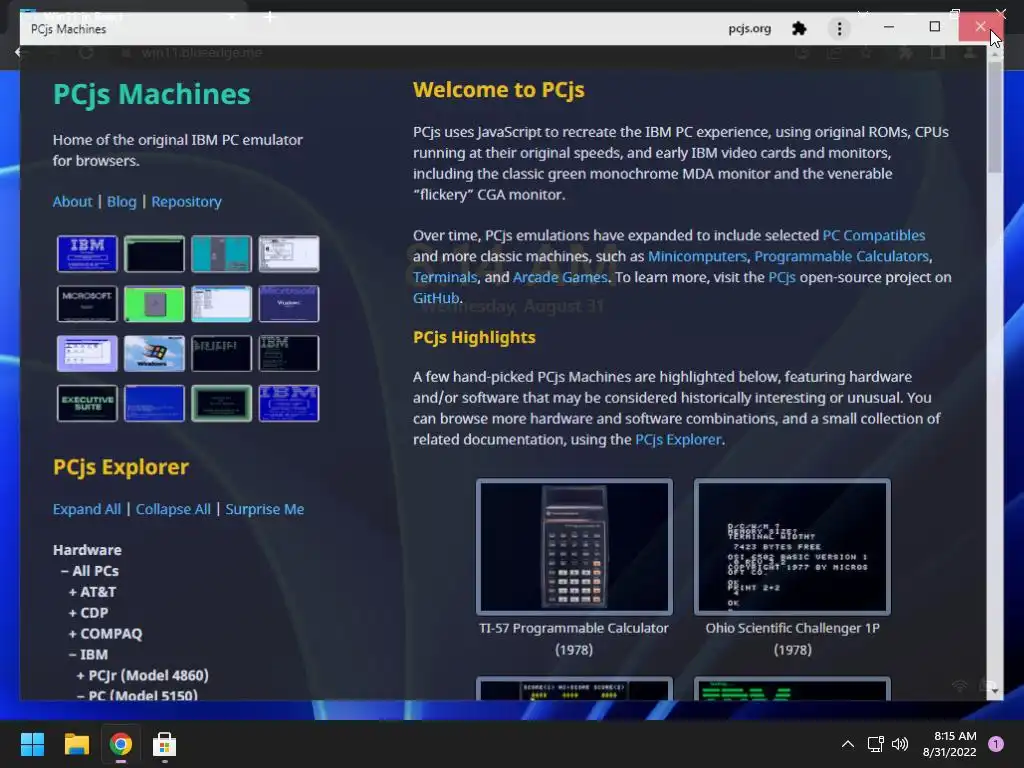Click the PCjs link before open-source project
This screenshot has width=1024, height=768.
point(781,277)
